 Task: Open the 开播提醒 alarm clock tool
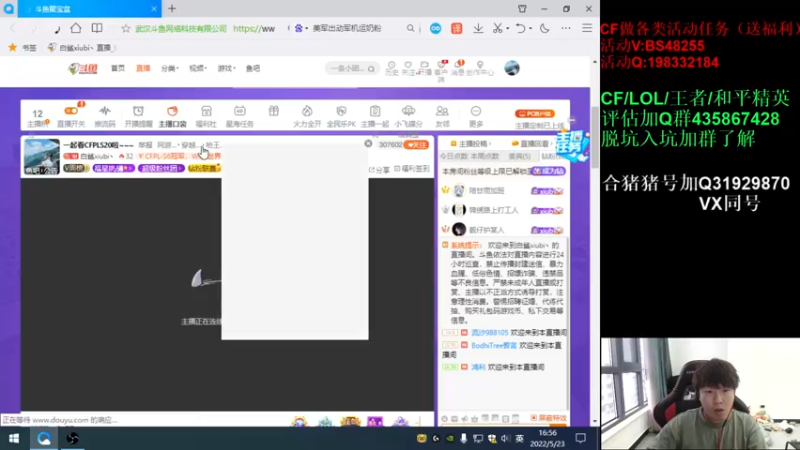[x=138, y=116]
